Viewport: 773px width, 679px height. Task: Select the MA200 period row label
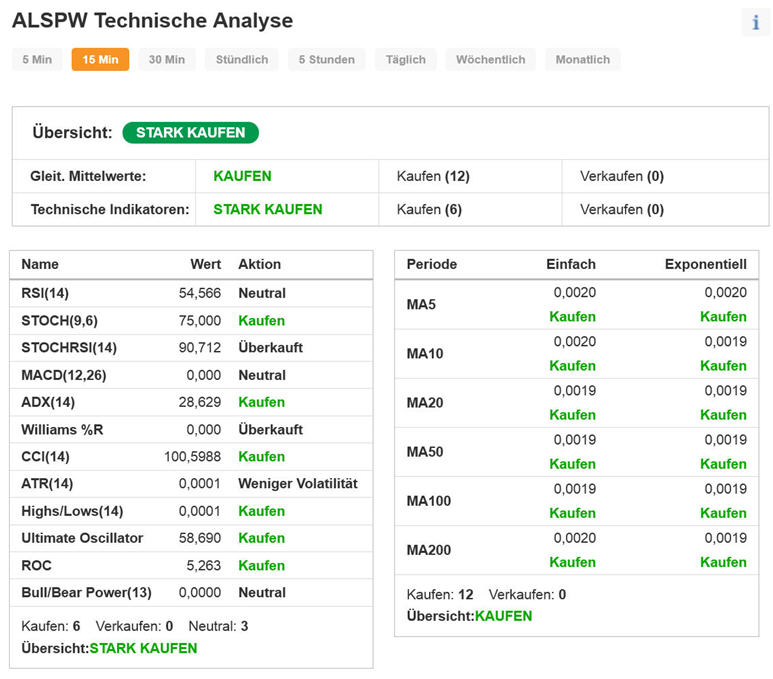pyautogui.click(x=428, y=550)
